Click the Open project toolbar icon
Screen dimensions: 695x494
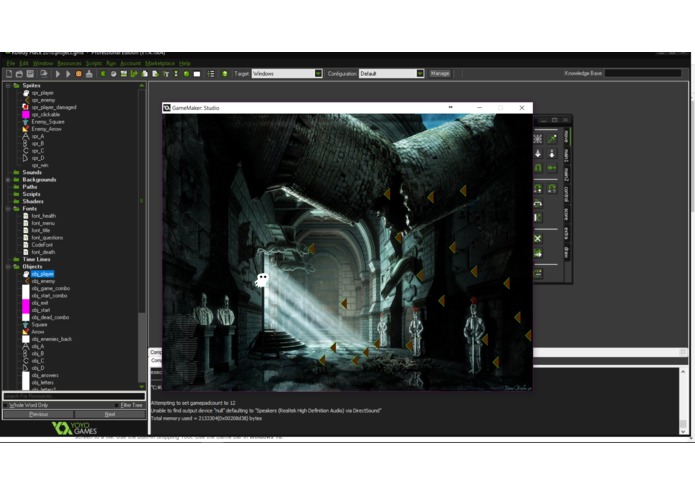tap(19, 74)
